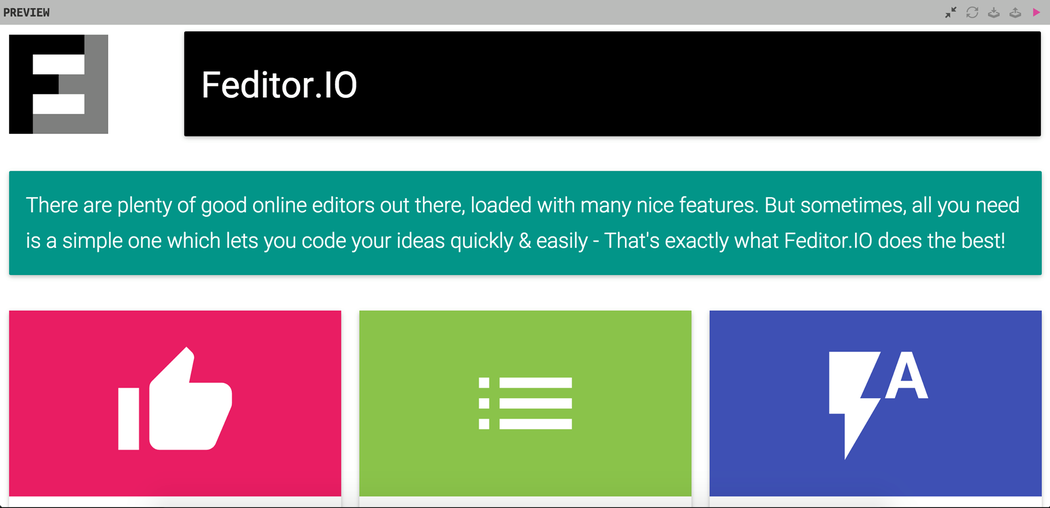Click the white strip below the blue card

tap(875, 502)
